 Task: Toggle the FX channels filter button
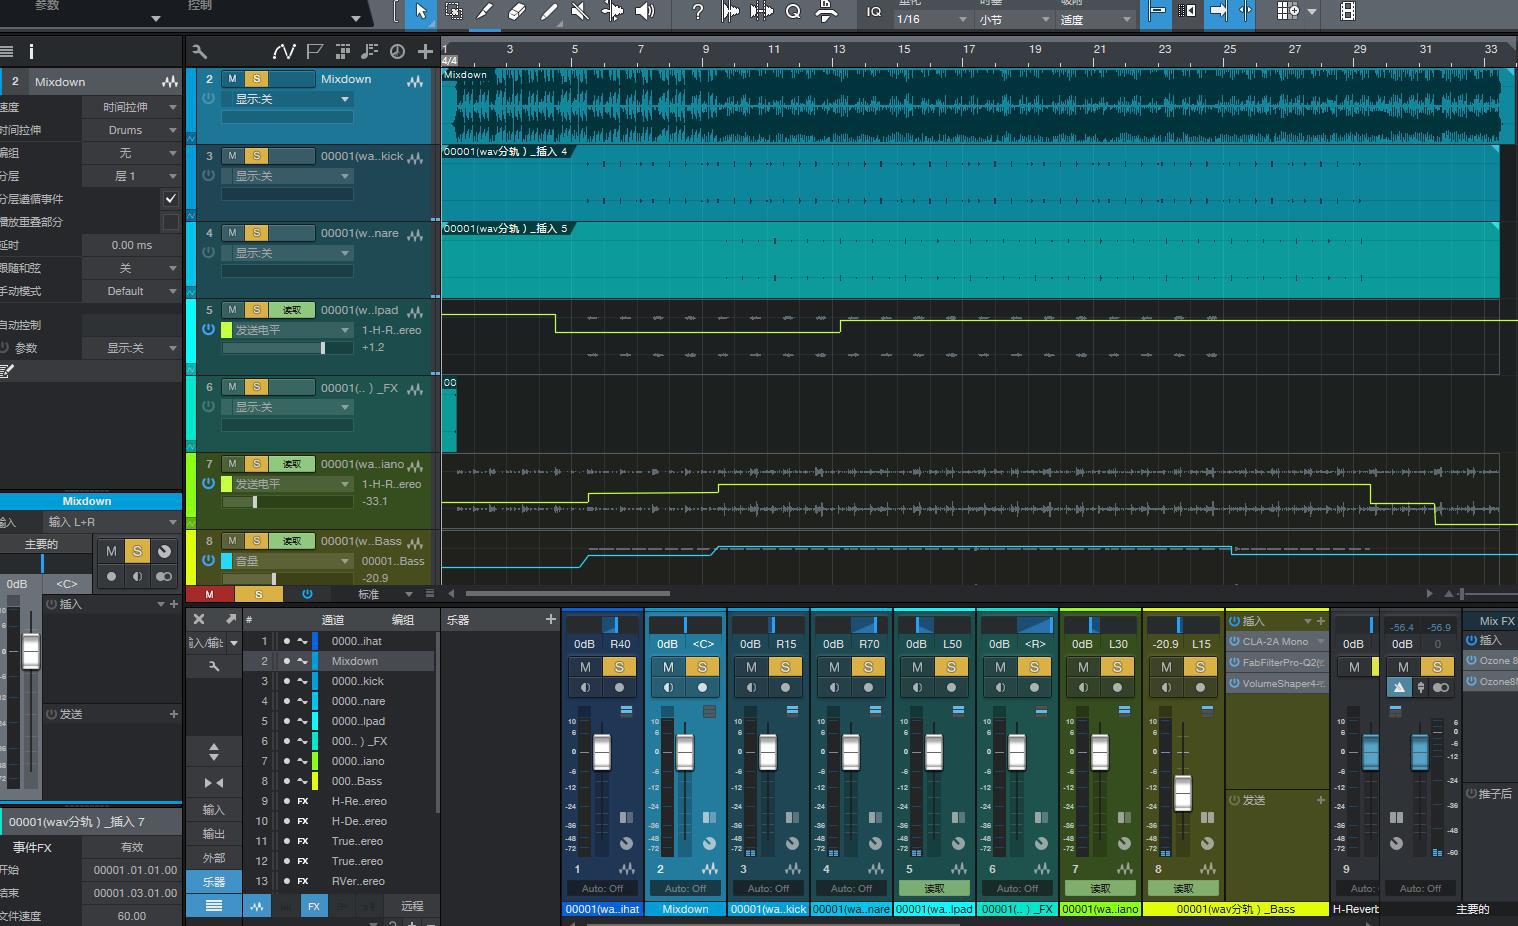click(x=314, y=906)
